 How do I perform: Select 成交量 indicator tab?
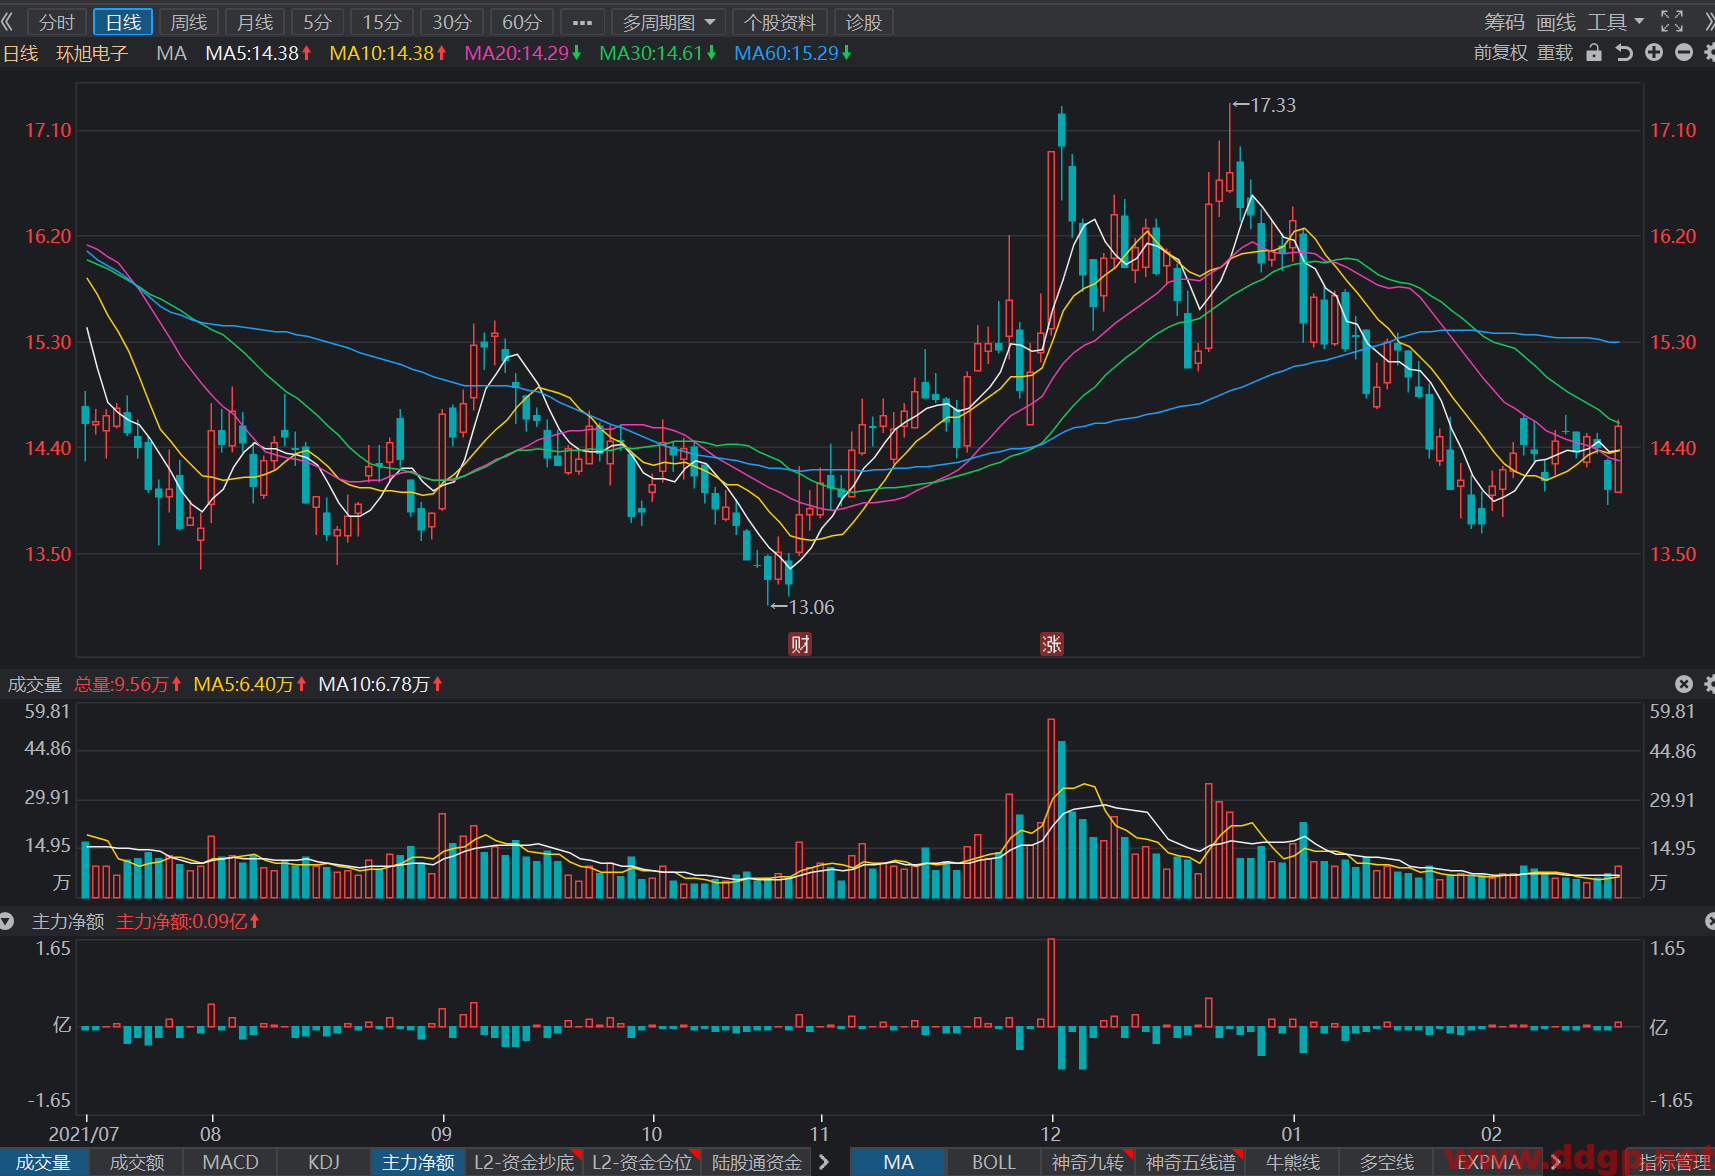click(43, 1162)
